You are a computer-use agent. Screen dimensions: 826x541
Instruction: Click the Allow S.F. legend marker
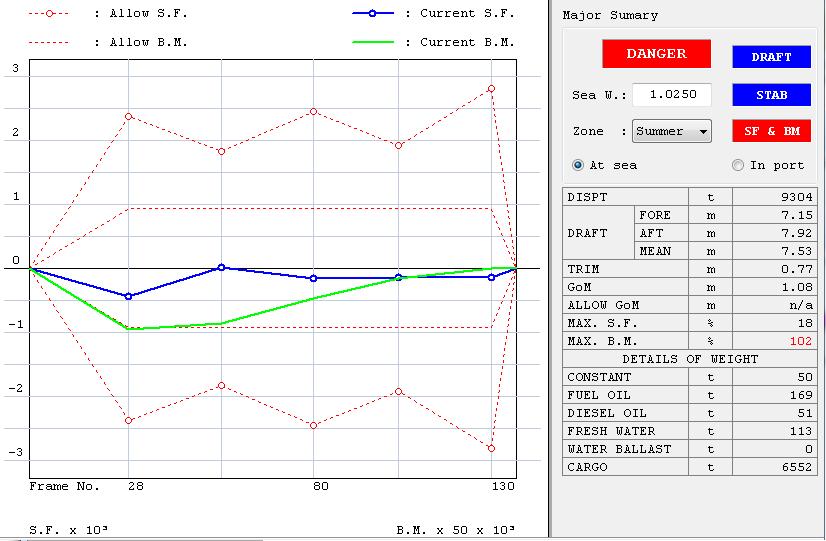[49, 14]
